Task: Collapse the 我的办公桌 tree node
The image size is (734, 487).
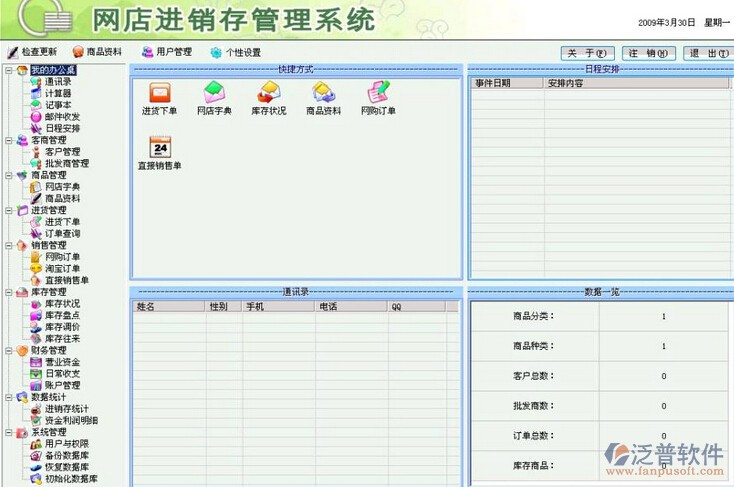Action: pyautogui.click(x=8, y=70)
